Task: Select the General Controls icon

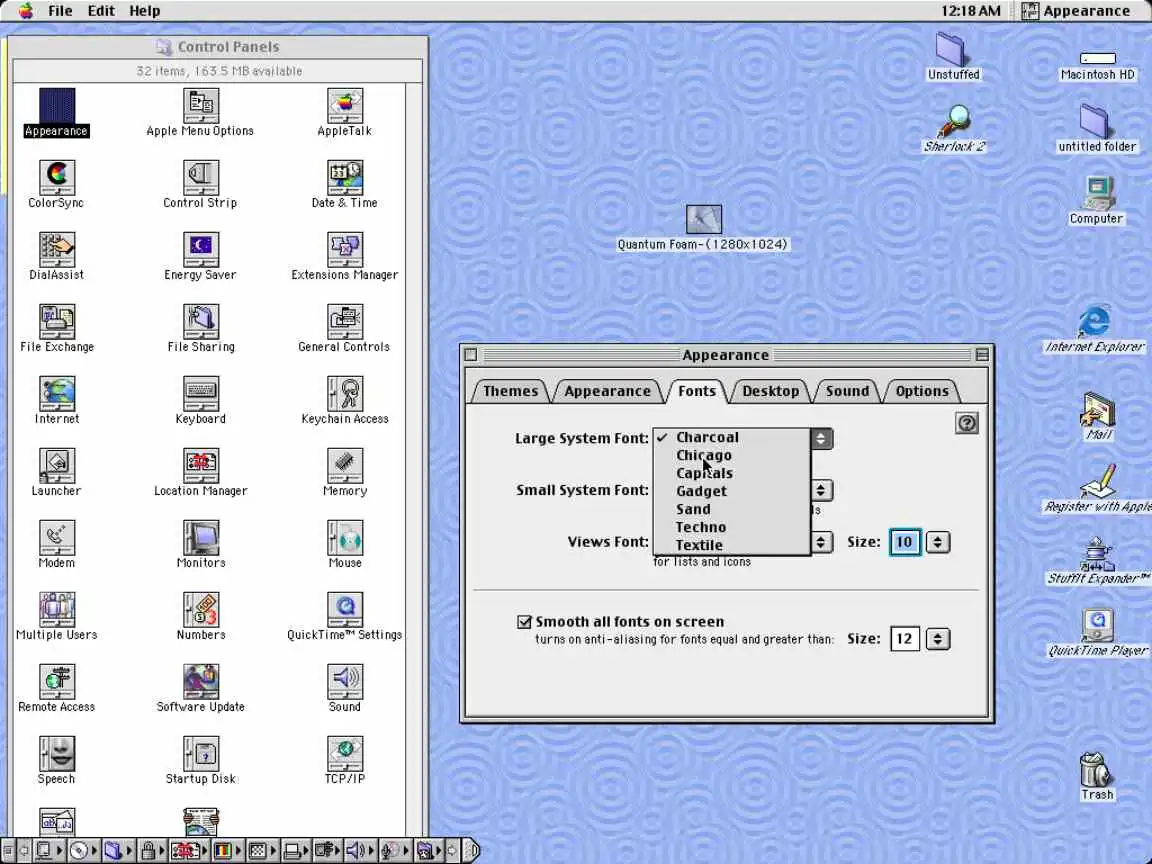Action: (345, 323)
